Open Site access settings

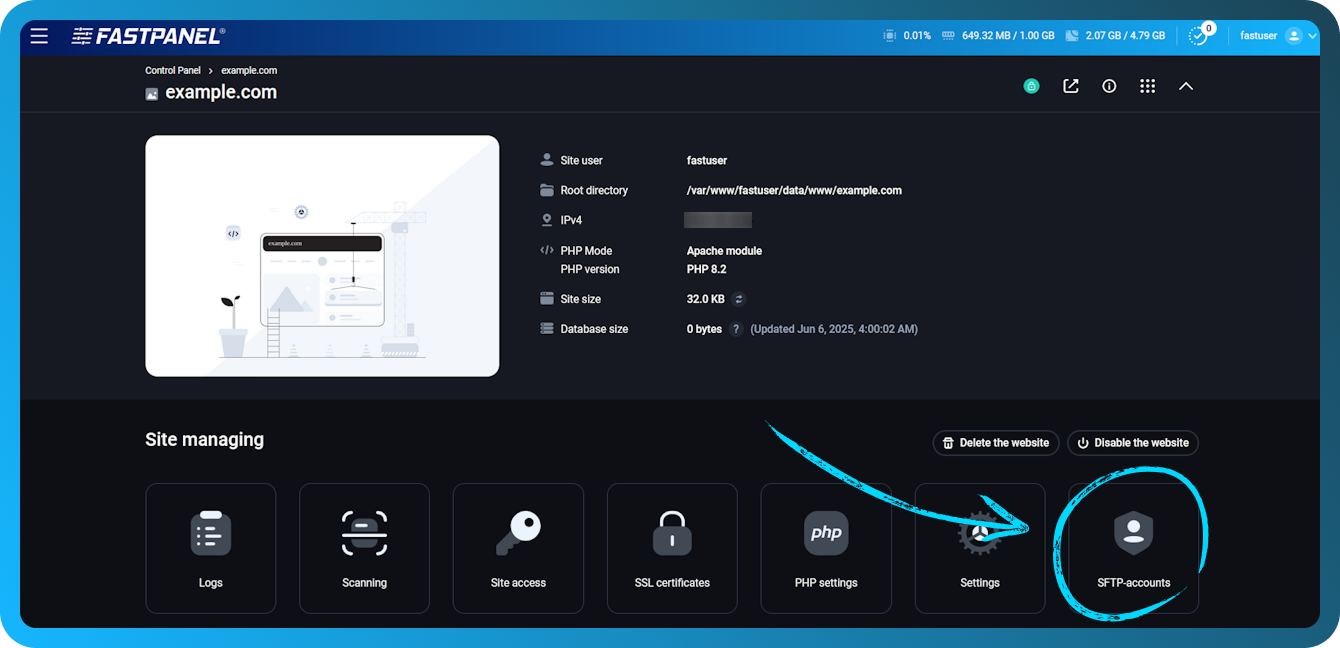518,548
